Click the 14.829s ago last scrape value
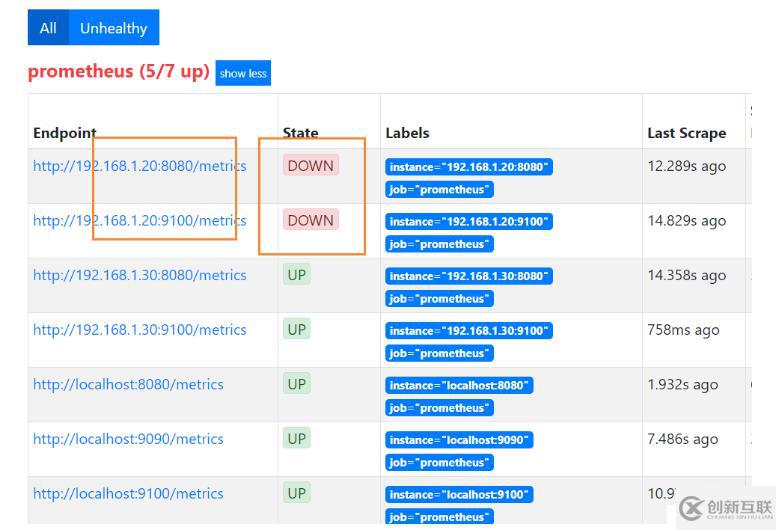Screen dimensions: 776x530 [x=686, y=221]
